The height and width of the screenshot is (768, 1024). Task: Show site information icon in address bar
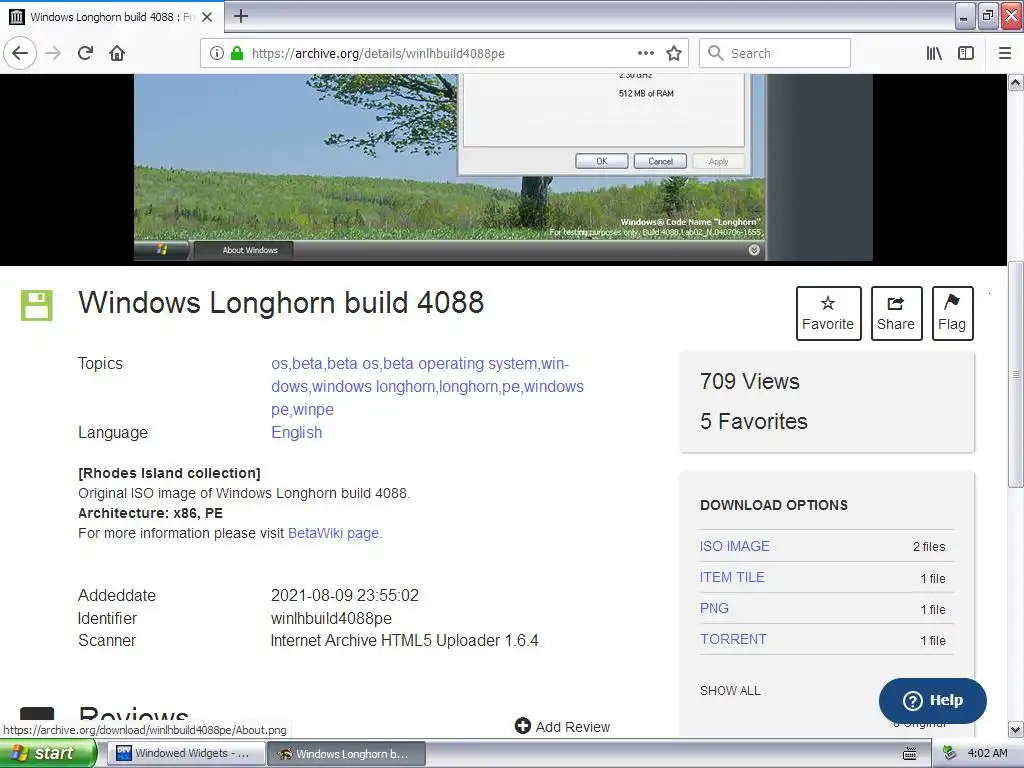[217, 53]
